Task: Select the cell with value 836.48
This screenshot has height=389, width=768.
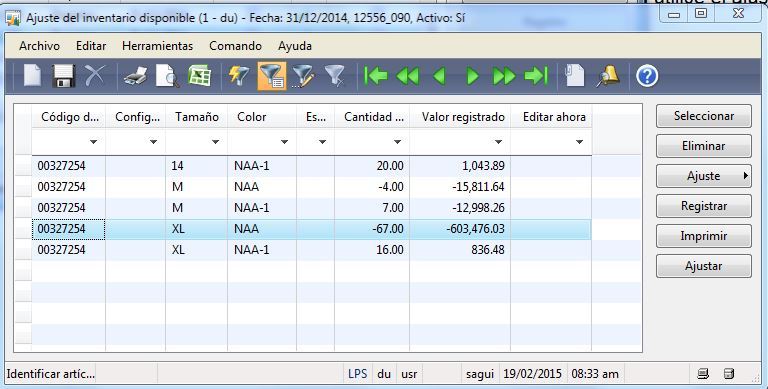Action: (x=460, y=250)
